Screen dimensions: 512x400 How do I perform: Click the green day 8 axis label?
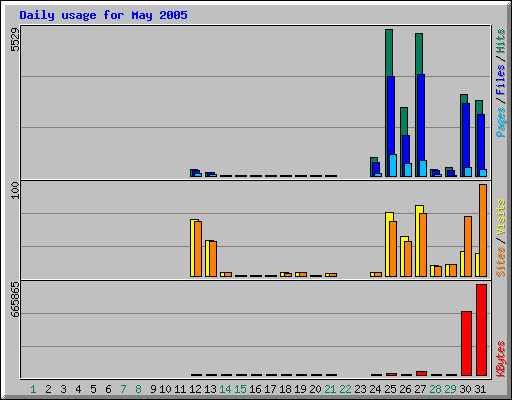coord(138,389)
